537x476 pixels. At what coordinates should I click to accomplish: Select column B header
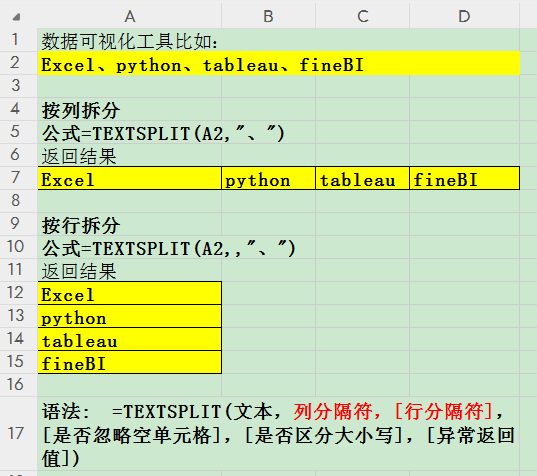point(268,16)
